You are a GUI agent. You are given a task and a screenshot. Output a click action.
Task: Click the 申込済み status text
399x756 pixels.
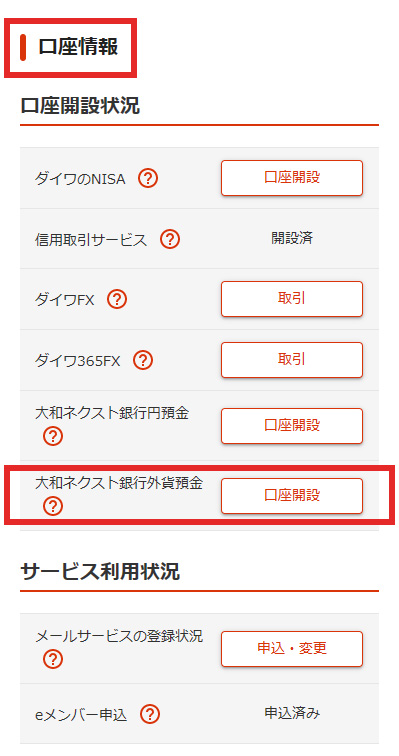point(292,713)
